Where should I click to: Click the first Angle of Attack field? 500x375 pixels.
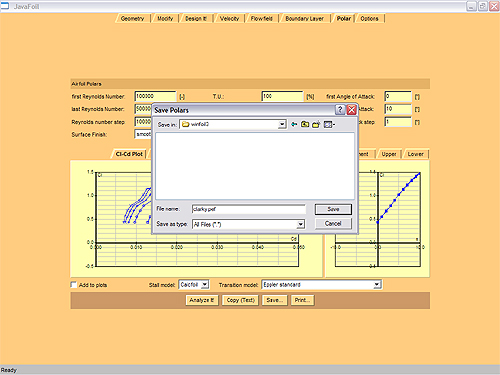(398, 96)
